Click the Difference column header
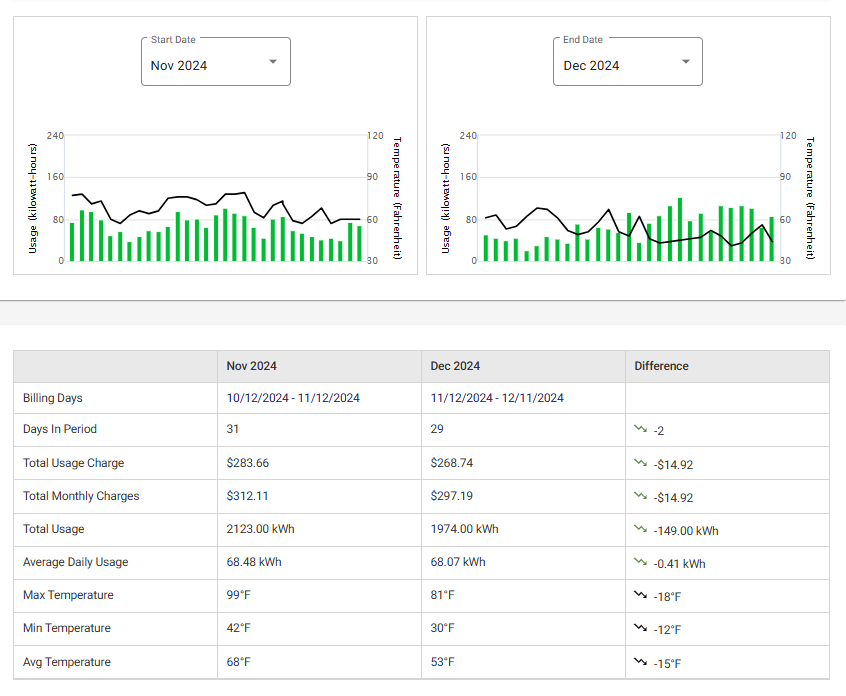Viewport: 846px width, 696px height. point(661,366)
